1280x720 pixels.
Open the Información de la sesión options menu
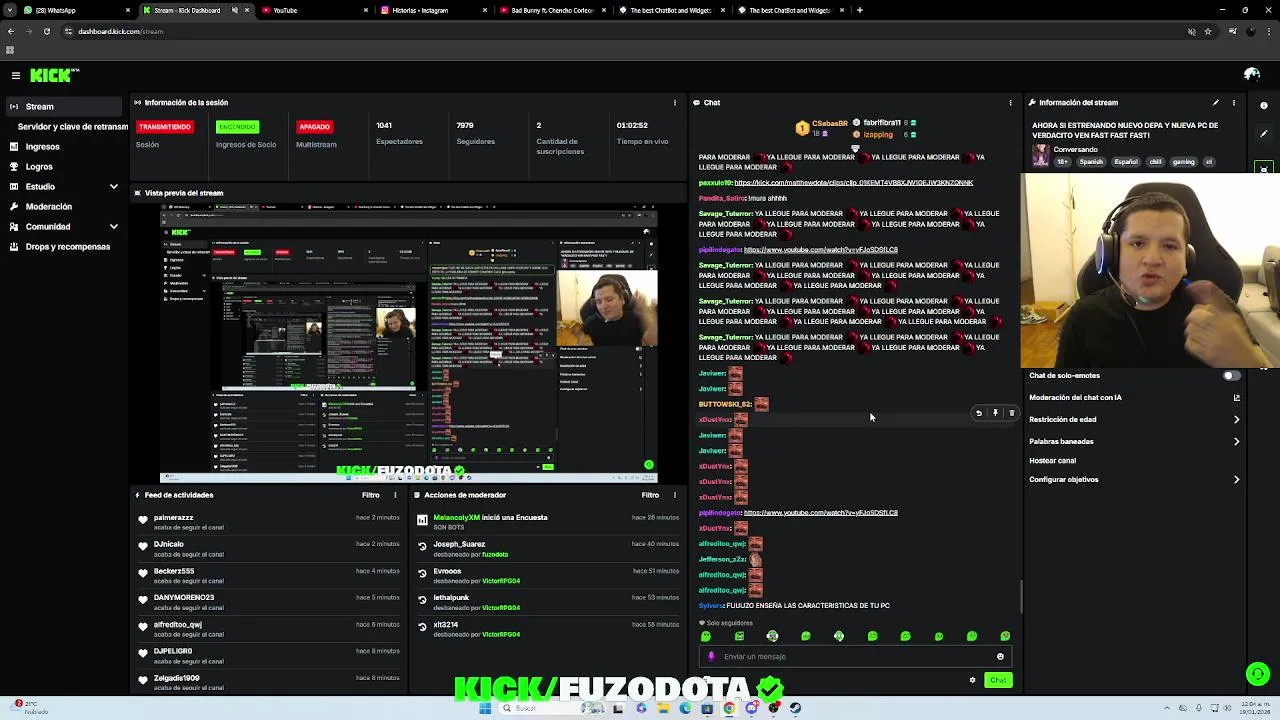(x=675, y=102)
